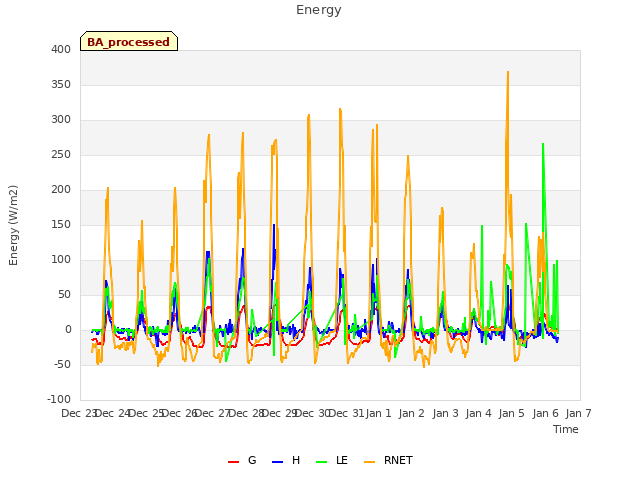Click the Energy chart title

(319, 10)
